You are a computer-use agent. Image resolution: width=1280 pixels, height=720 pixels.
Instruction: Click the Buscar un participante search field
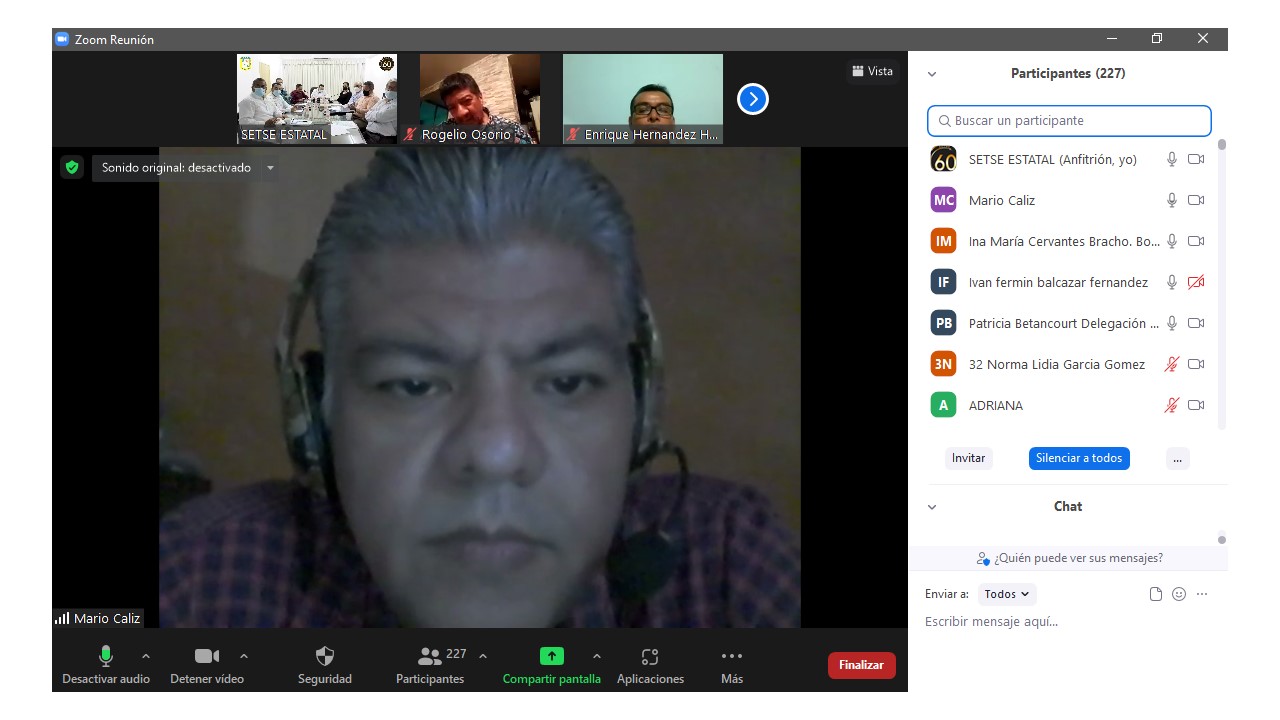[x=1069, y=120]
